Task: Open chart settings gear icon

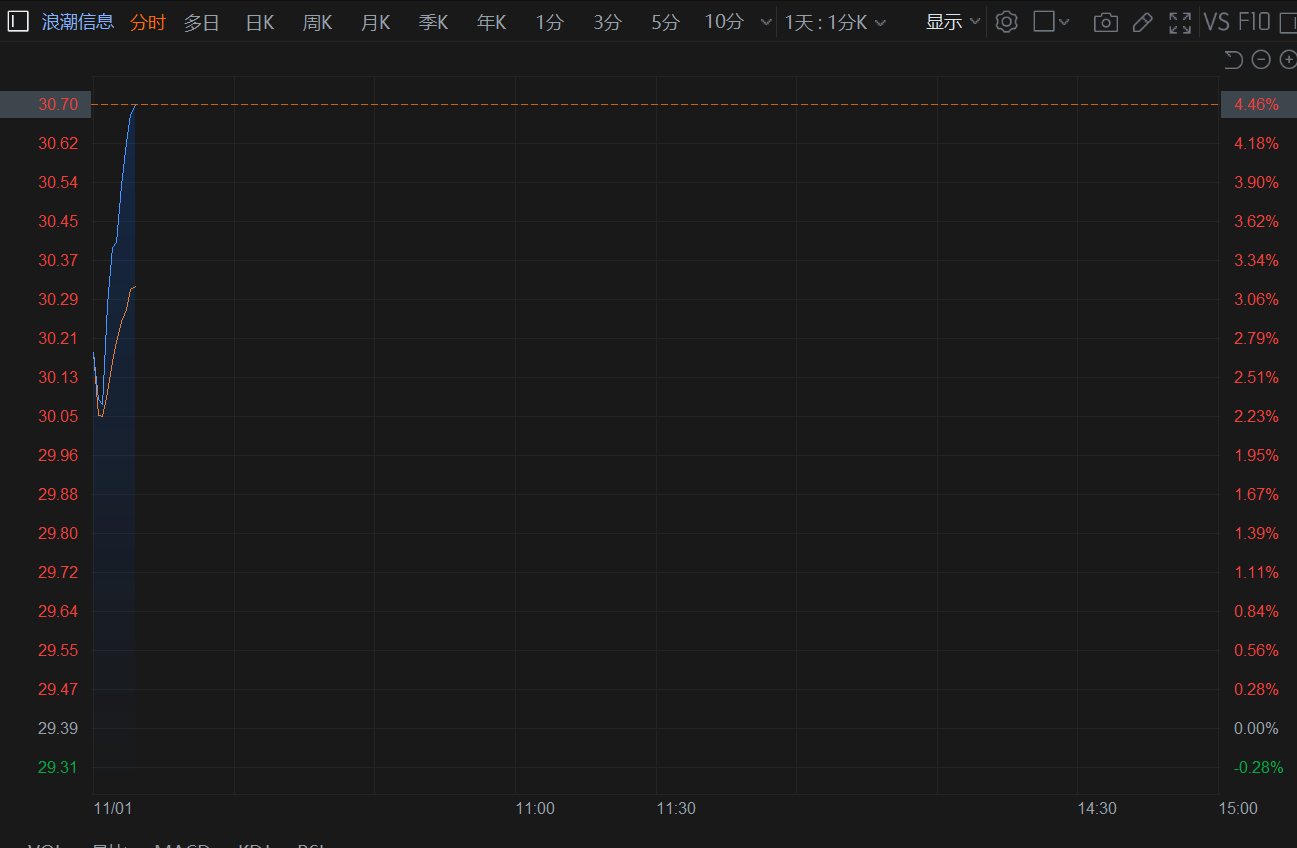Action: click(1007, 22)
